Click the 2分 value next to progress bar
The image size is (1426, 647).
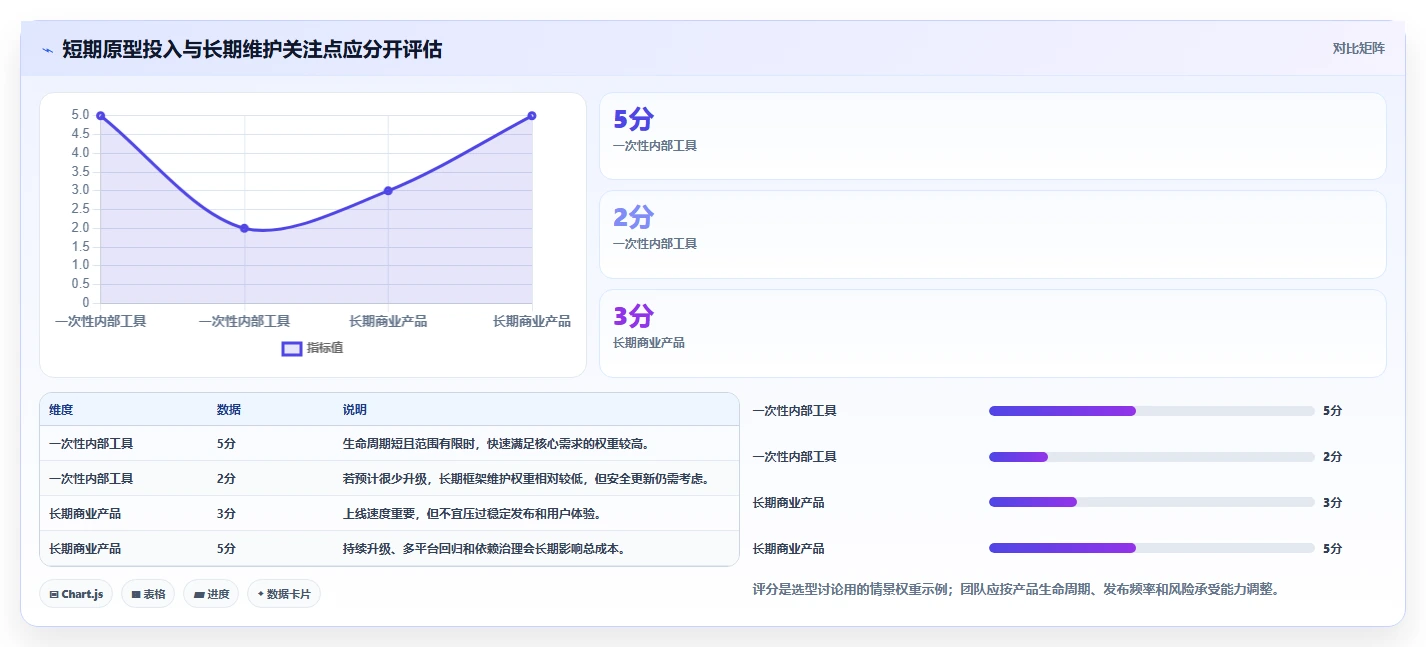(x=1332, y=457)
